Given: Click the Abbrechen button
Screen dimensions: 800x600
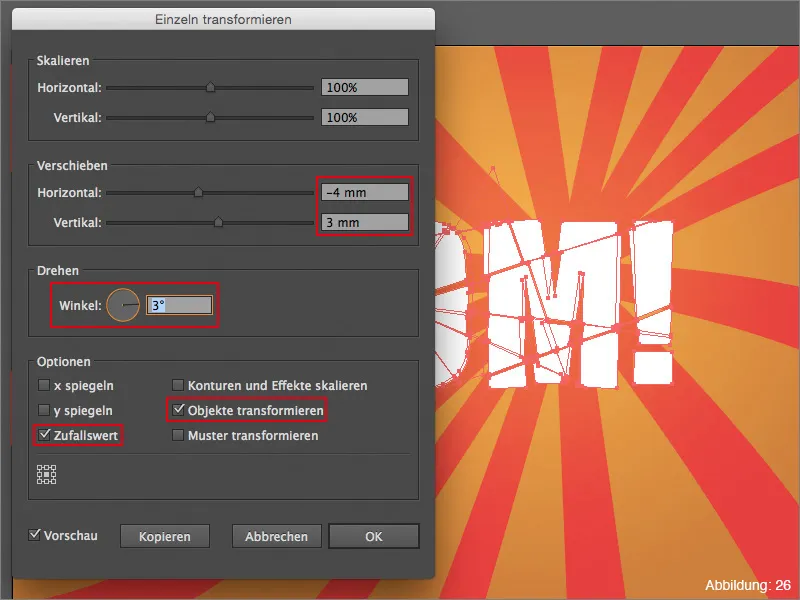Looking at the screenshot, I should point(277,536).
